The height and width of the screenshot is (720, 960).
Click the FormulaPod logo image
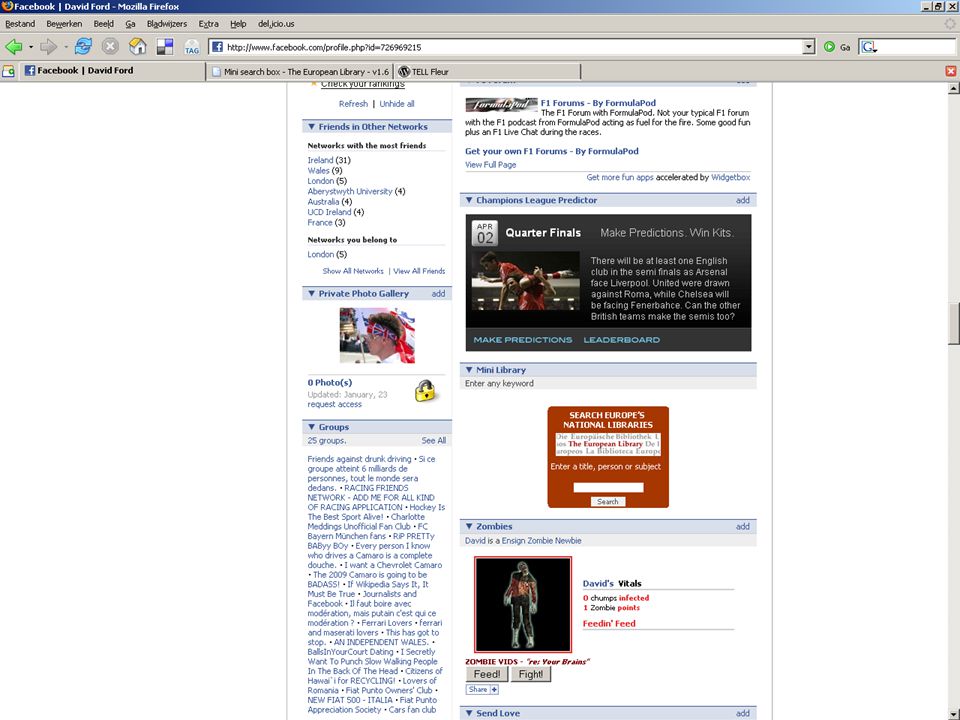tap(501, 105)
